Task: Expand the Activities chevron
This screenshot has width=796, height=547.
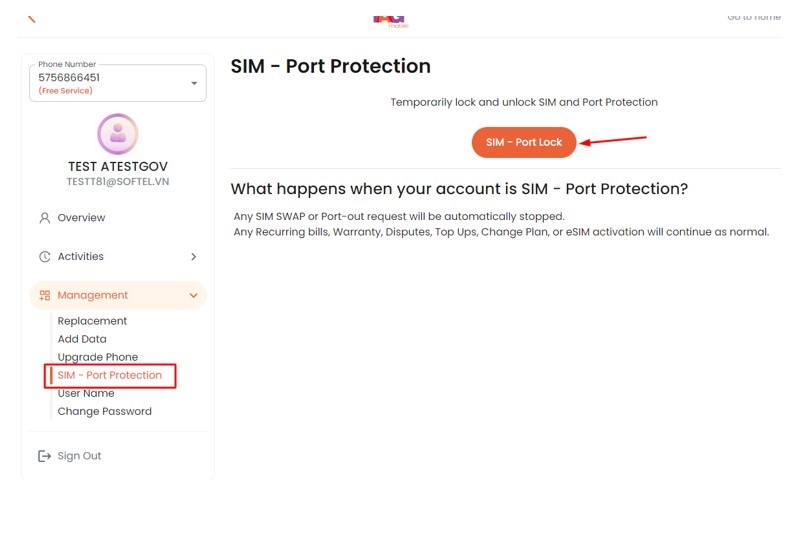Action: pos(193,257)
